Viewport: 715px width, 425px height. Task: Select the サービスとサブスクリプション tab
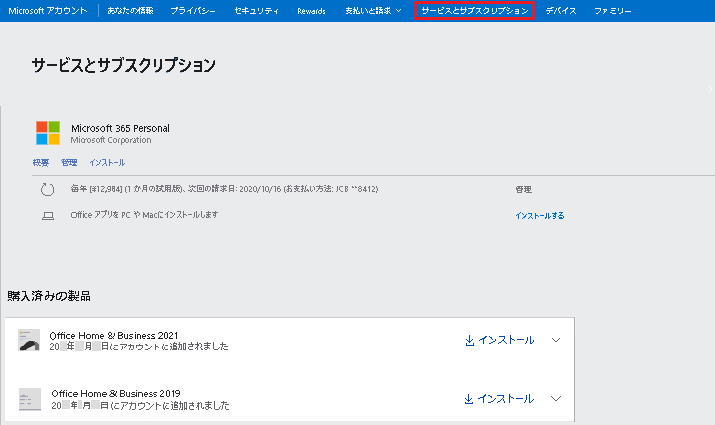pyautogui.click(x=474, y=10)
